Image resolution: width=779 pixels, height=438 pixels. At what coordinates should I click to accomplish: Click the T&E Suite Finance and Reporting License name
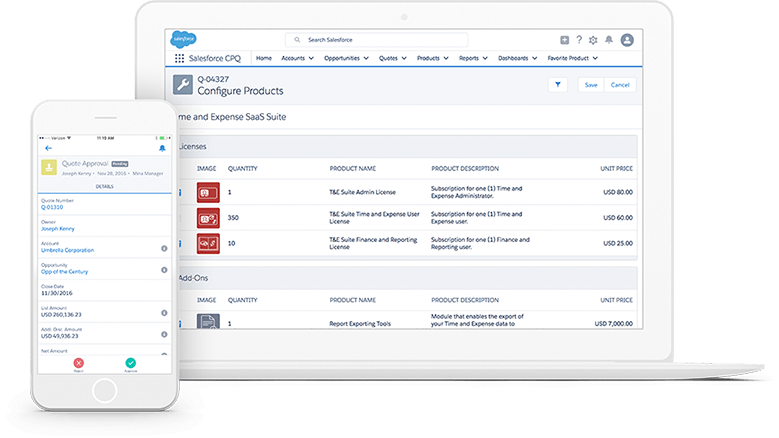[373, 243]
